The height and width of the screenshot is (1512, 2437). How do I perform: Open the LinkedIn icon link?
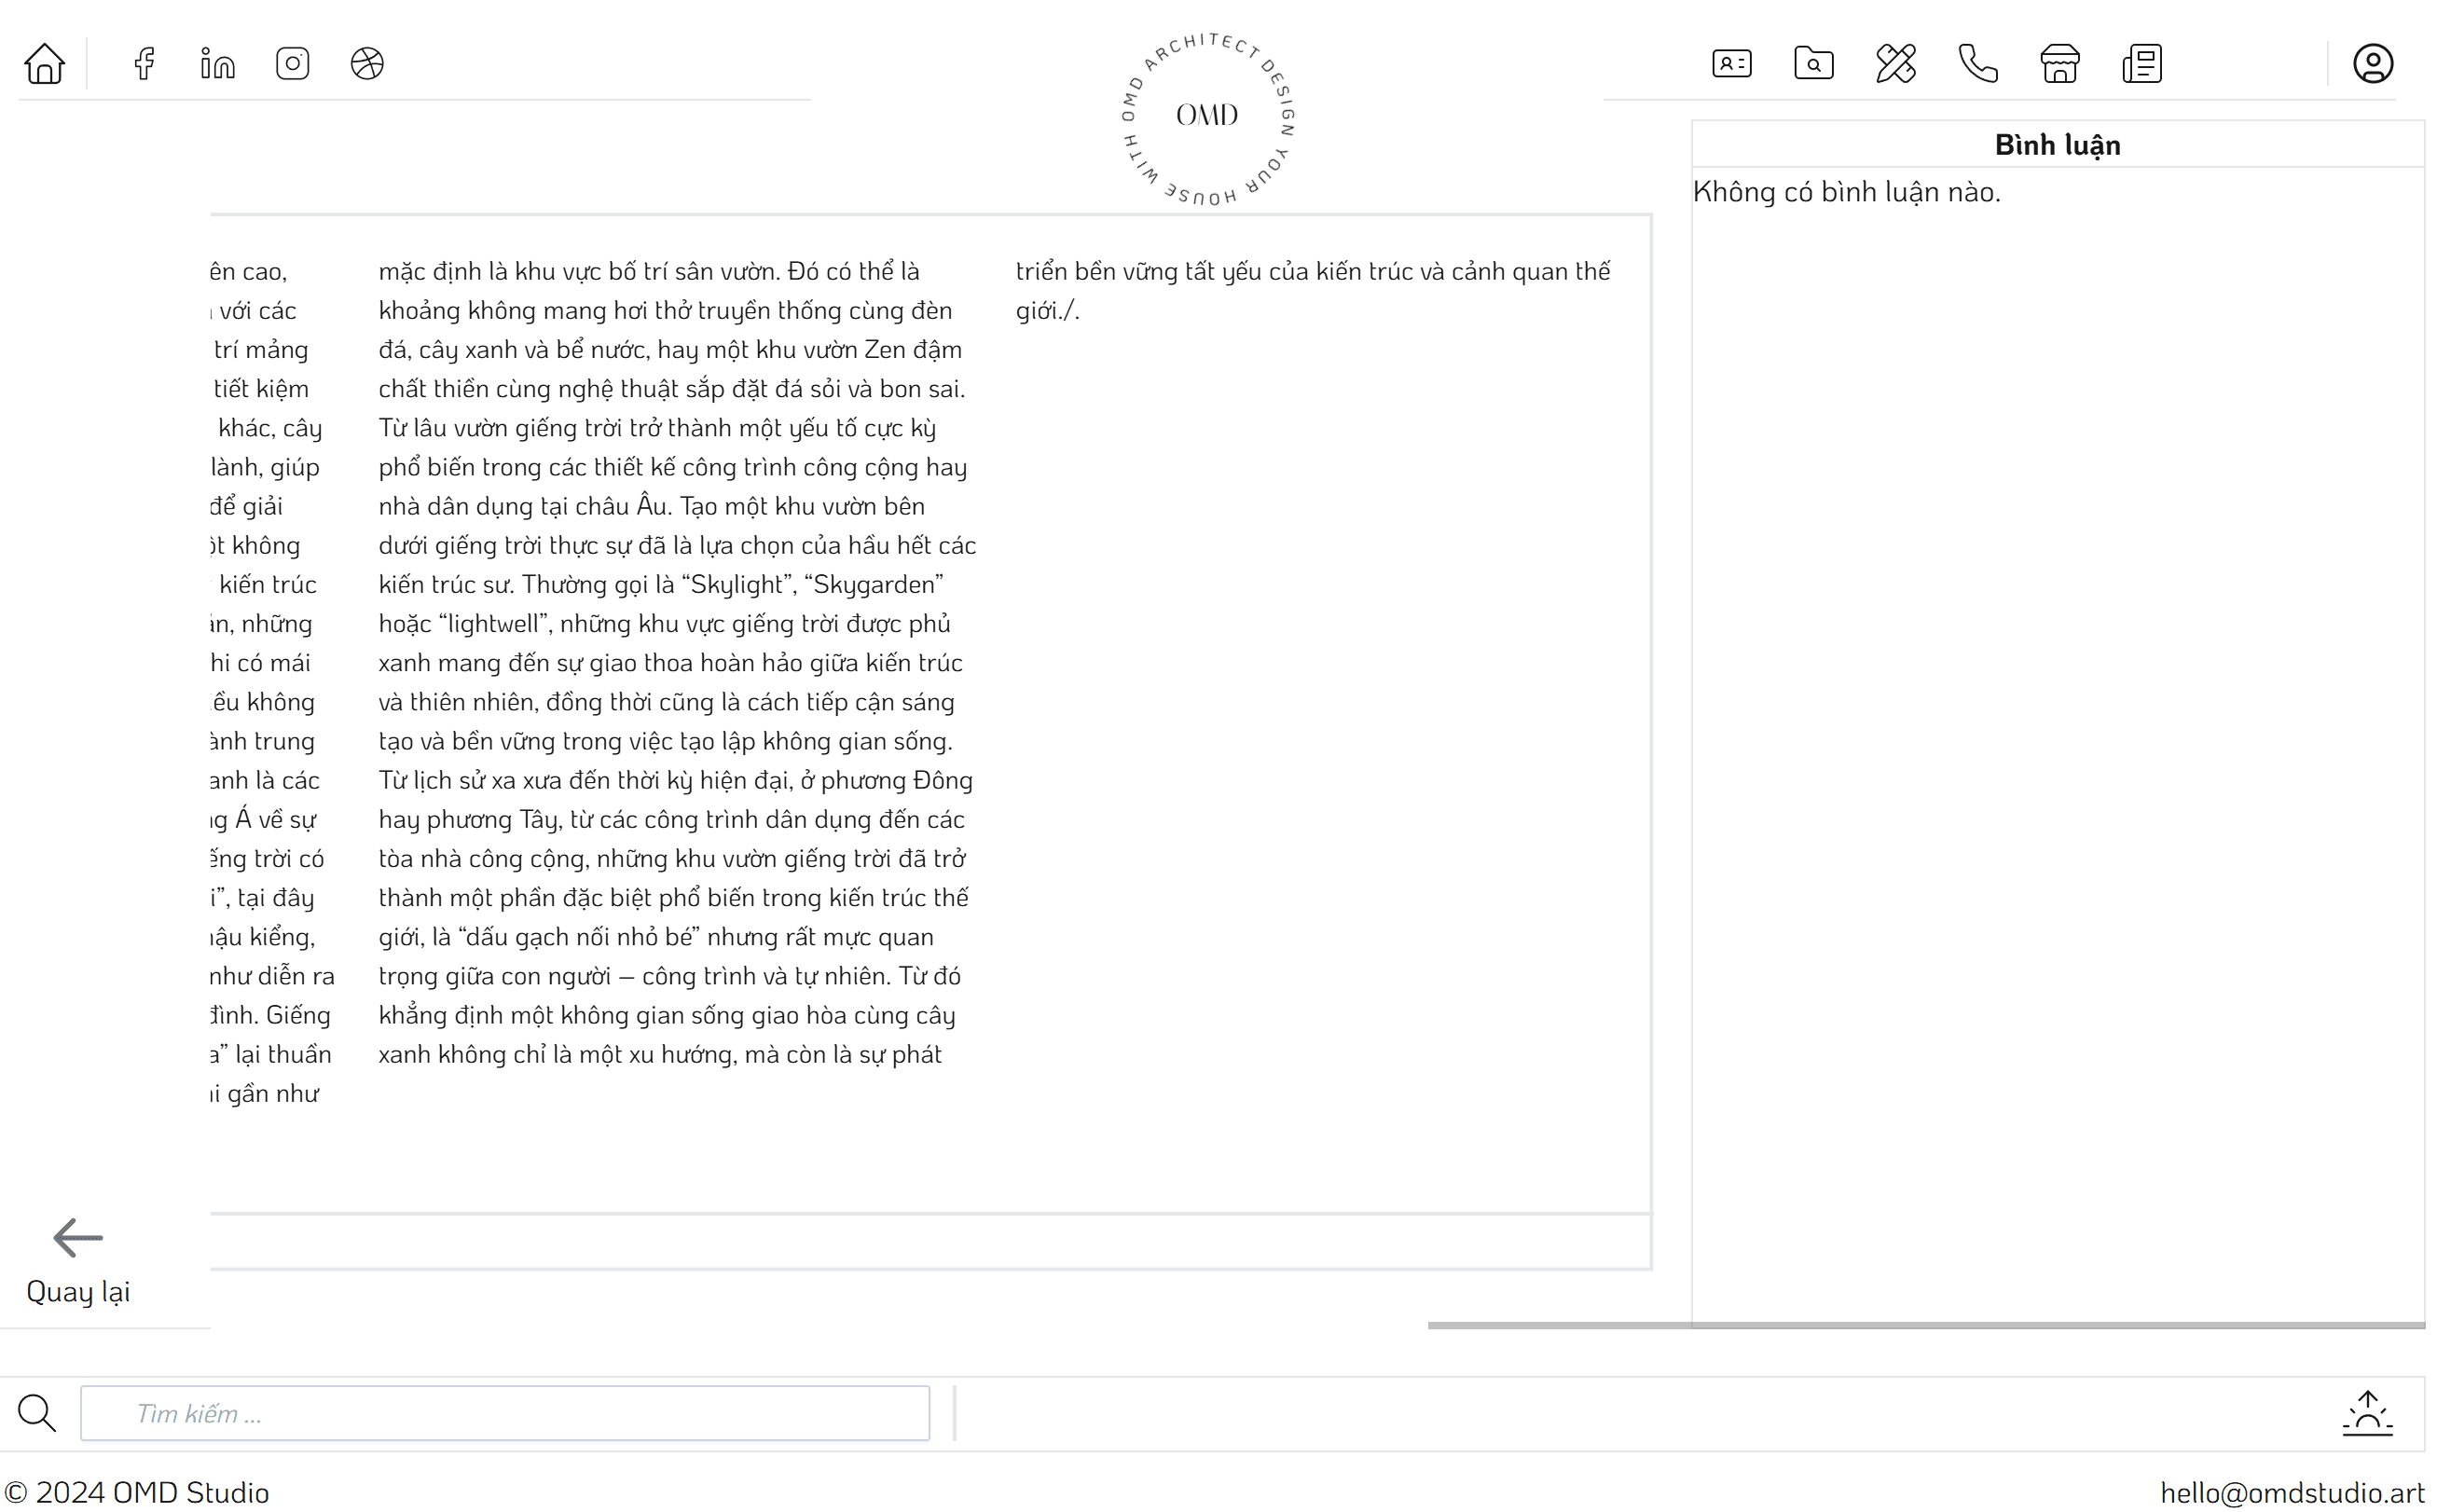tap(217, 63)
